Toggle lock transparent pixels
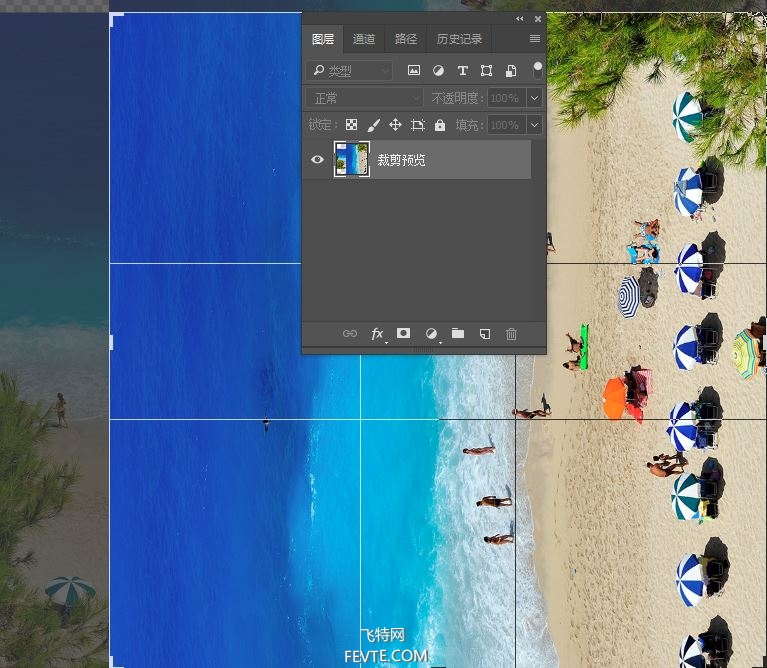This screenshot has width=767, height=668. pyautogui.click(x=351, y=125)
